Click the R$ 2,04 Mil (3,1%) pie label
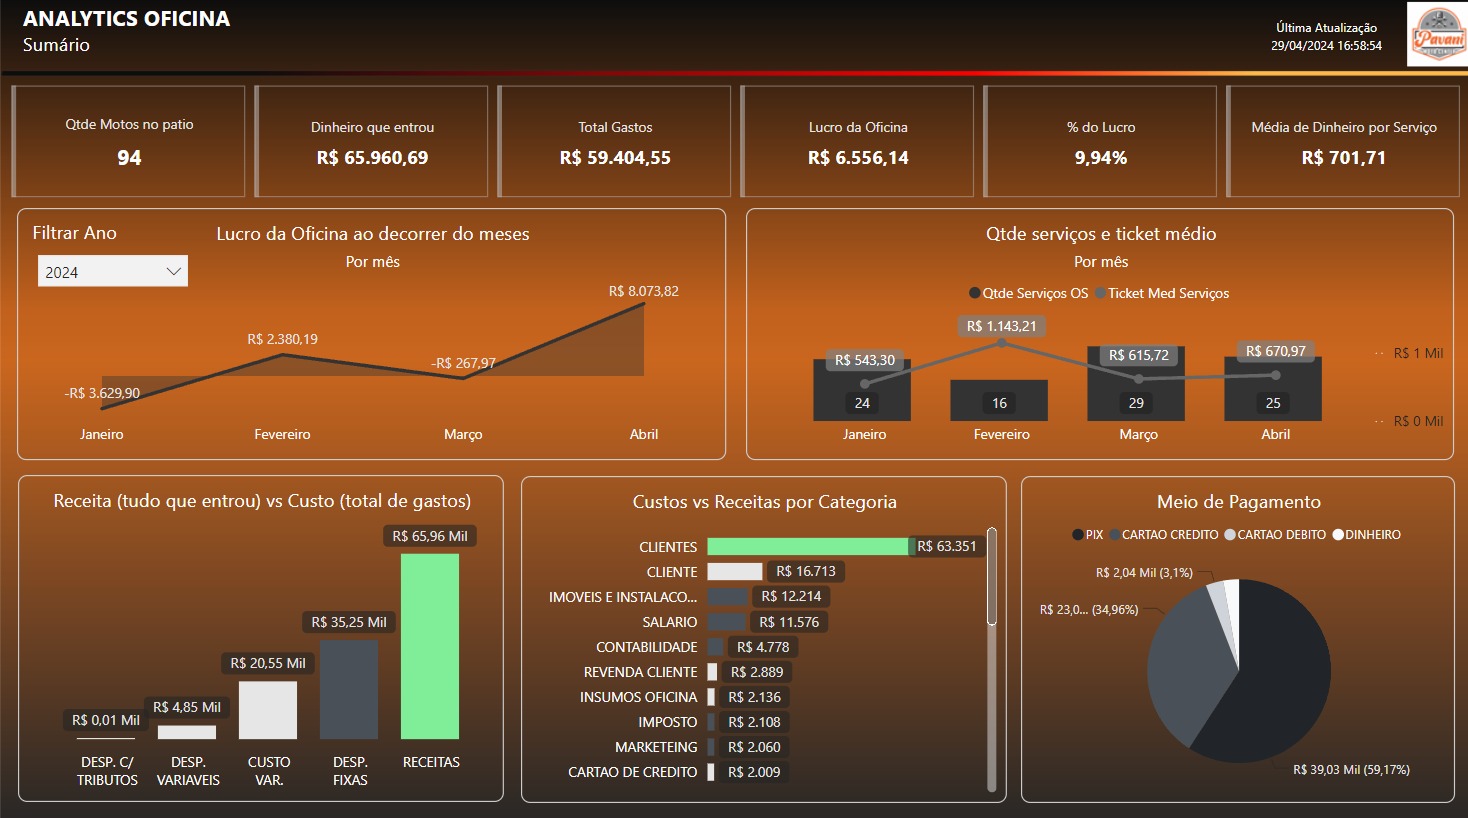Screen dimensions: 1468x818 tap(1144, 573)
